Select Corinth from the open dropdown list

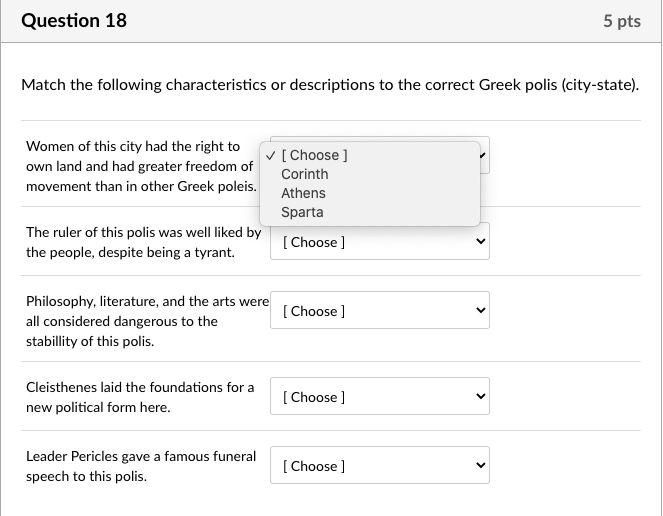click(305, 174)
